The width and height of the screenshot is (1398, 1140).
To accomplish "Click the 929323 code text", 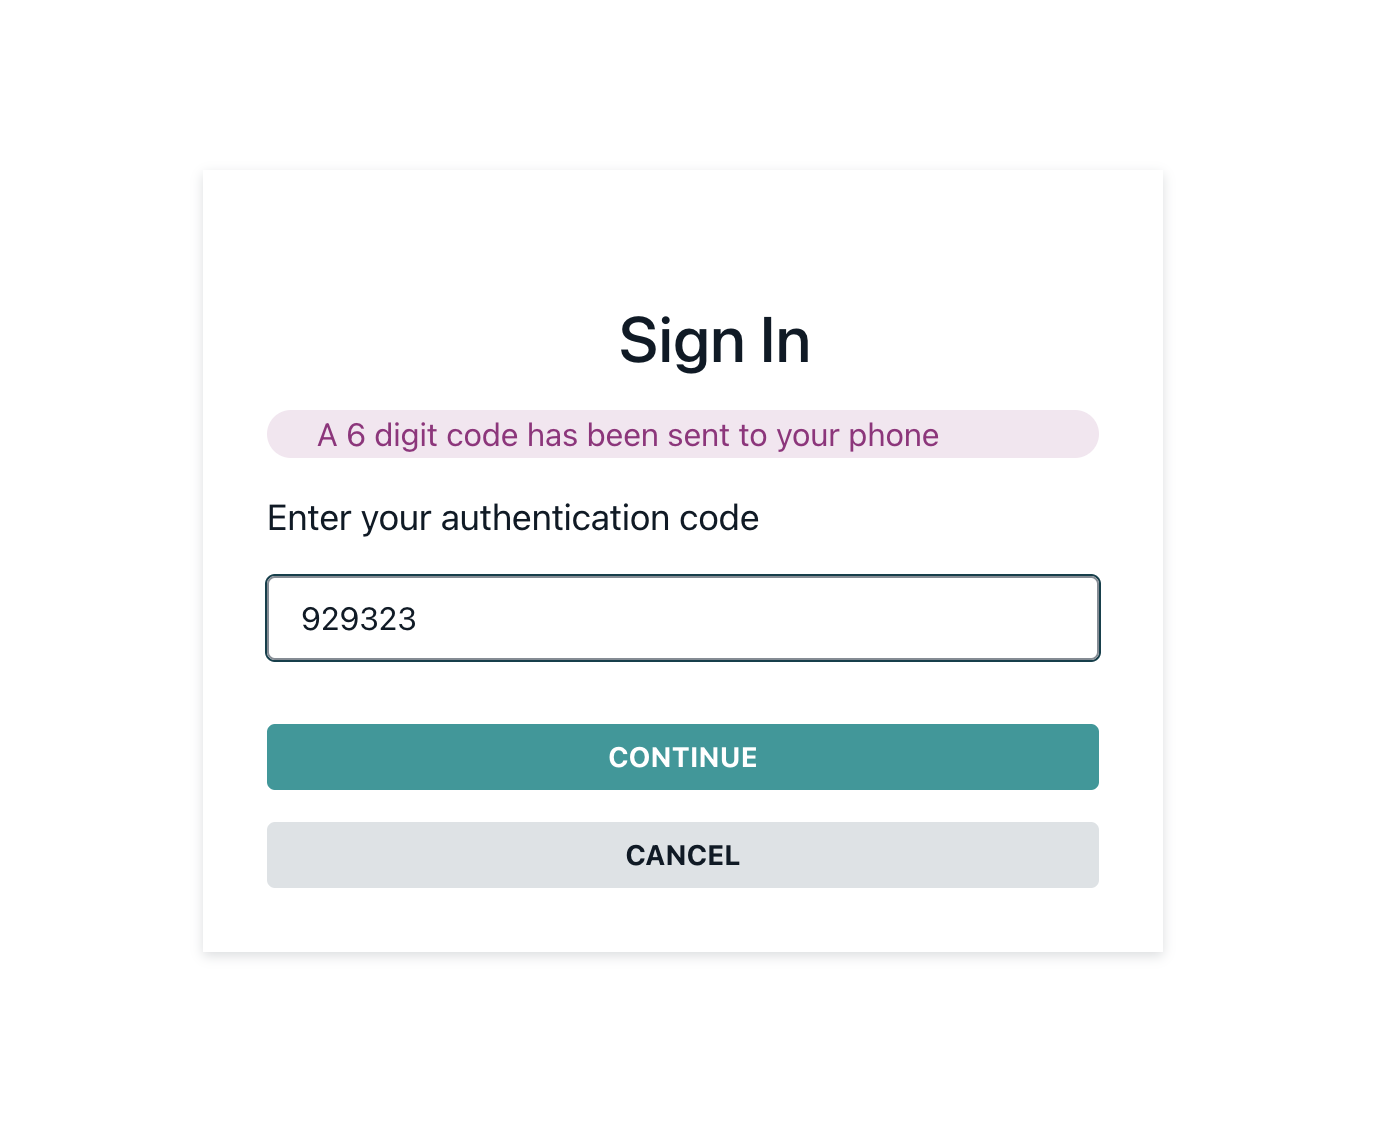I will (358, 619).
